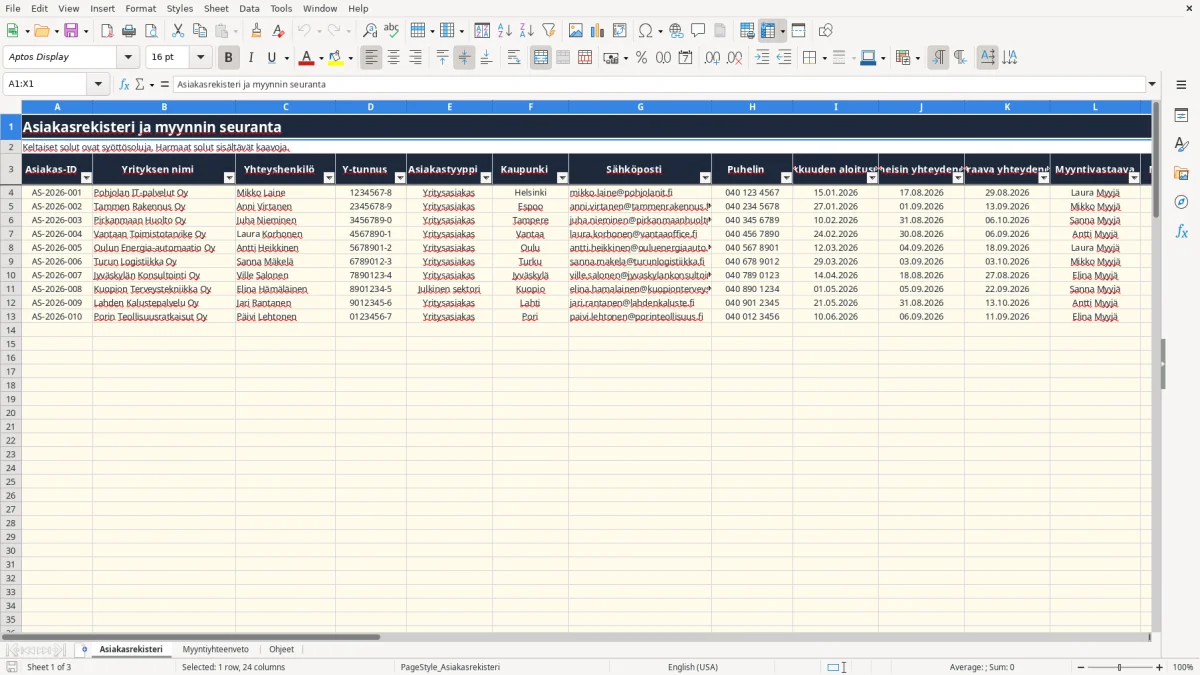Insert a comment
The width and height of the screenshot is (1200, 675).
pyautogui.click(x=698, y=31)
